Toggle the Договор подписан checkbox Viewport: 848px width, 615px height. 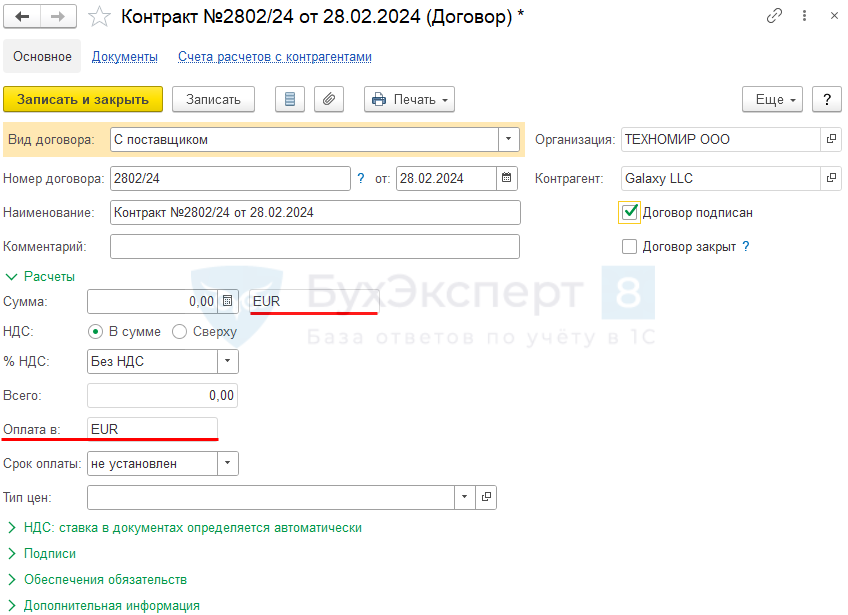(x=629, y=212)
